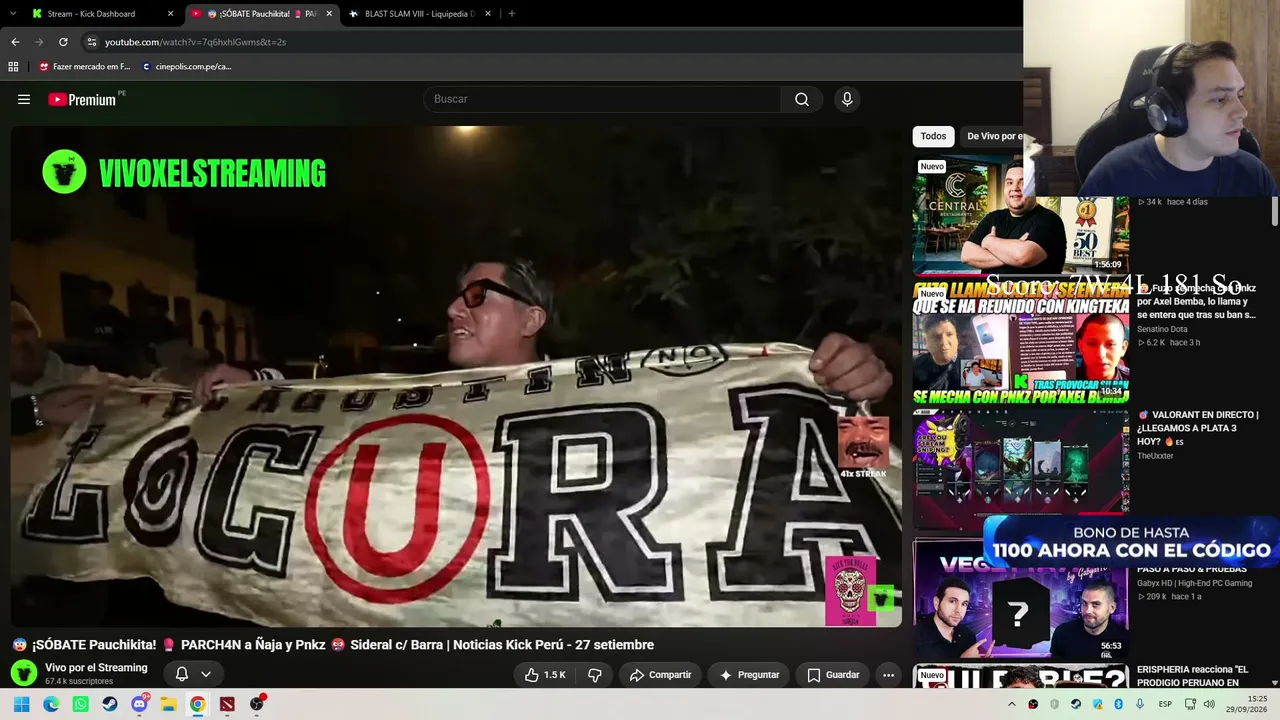Dislike the video with thumbs-down button

595,675
